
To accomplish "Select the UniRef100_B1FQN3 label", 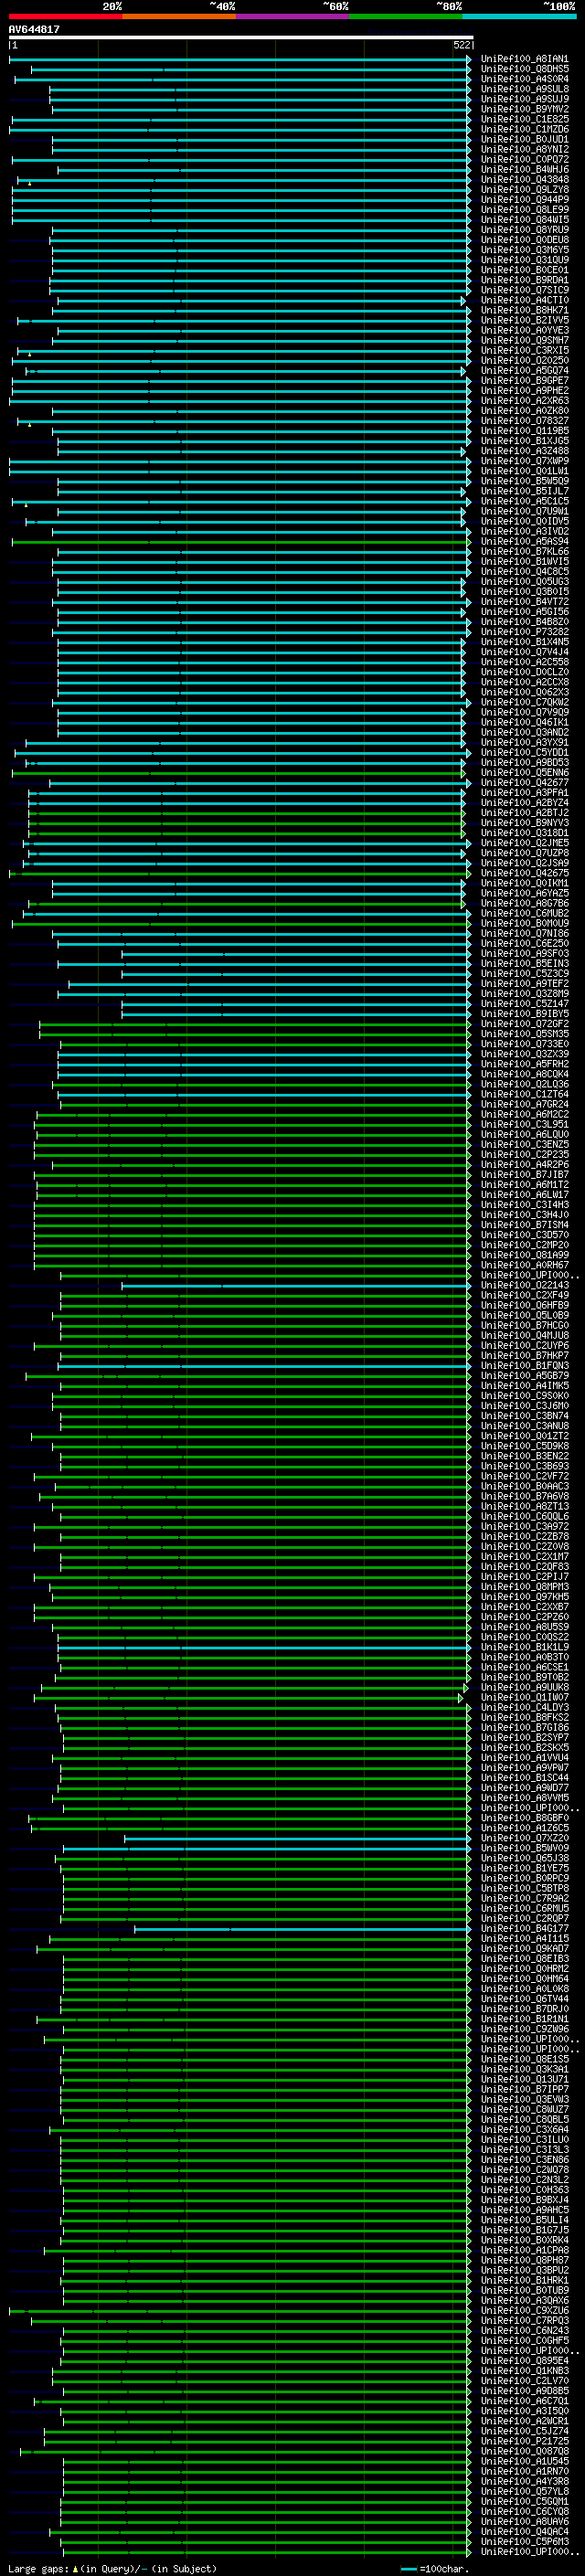I will [524, 1366].
